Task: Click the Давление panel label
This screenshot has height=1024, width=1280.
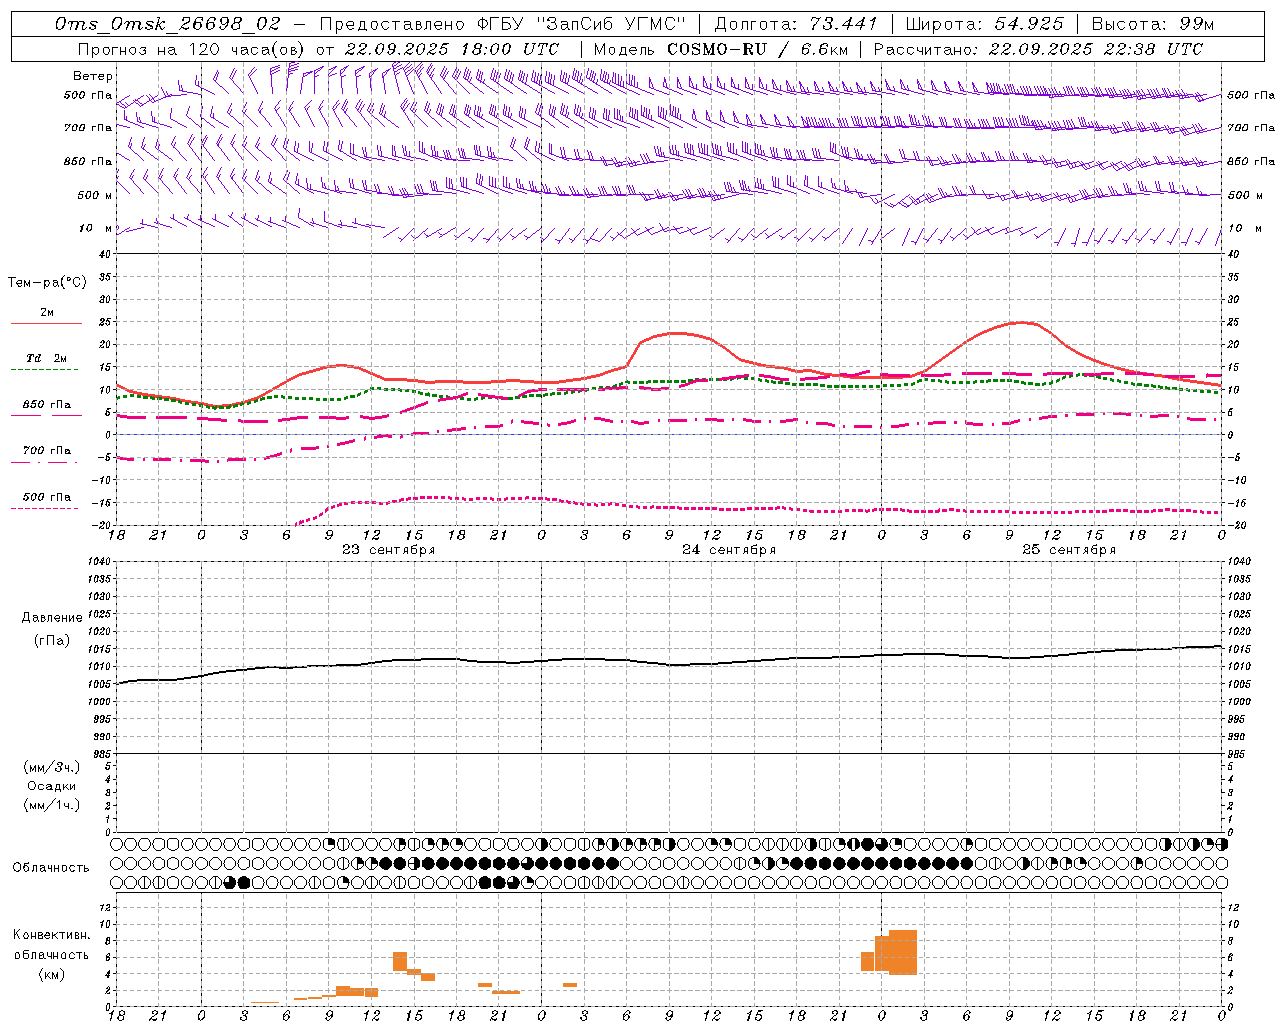Action: pyautogui.click(x=52, y=618)
